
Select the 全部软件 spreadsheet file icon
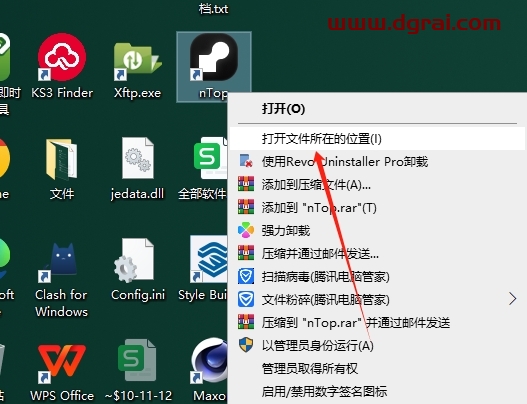210,158
